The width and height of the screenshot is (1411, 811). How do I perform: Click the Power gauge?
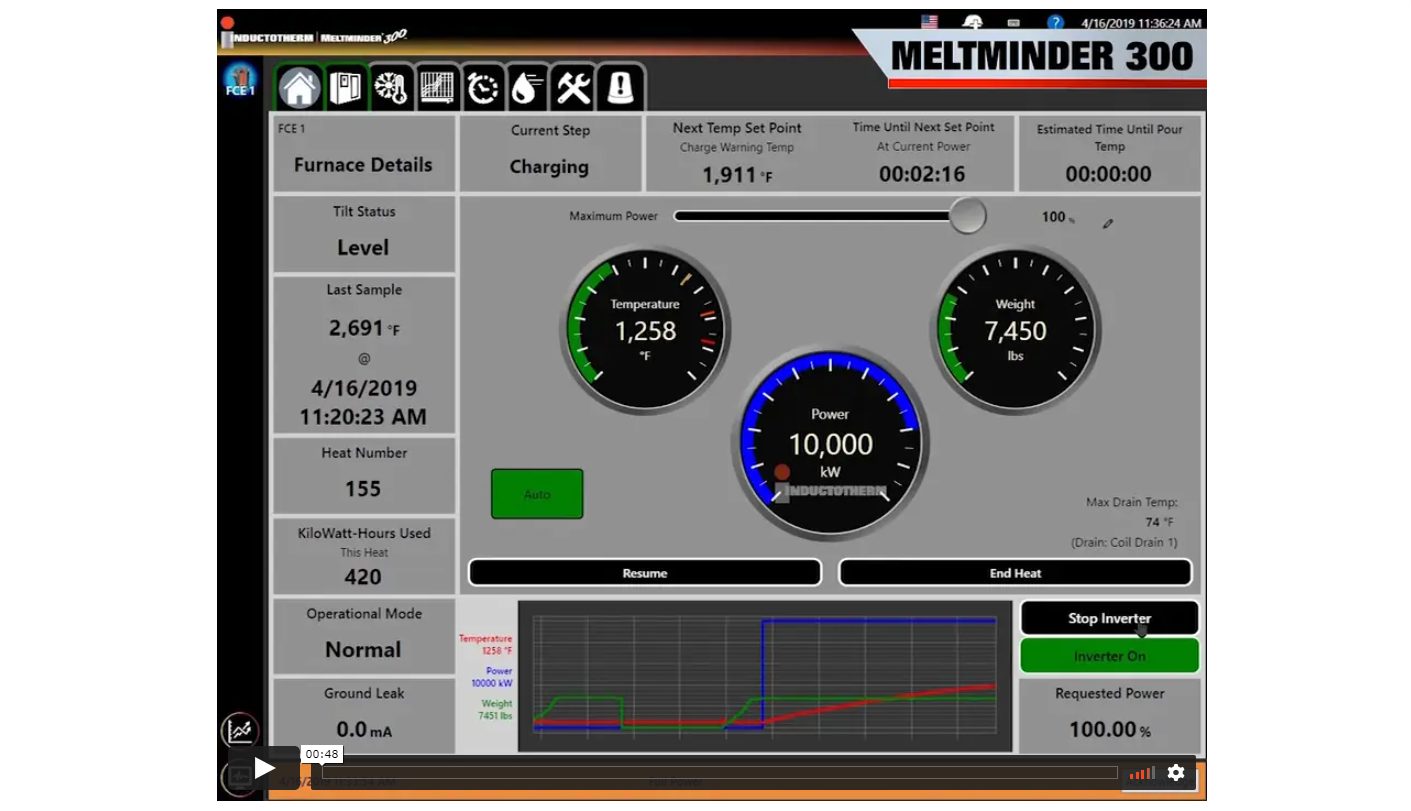(830, 443)
